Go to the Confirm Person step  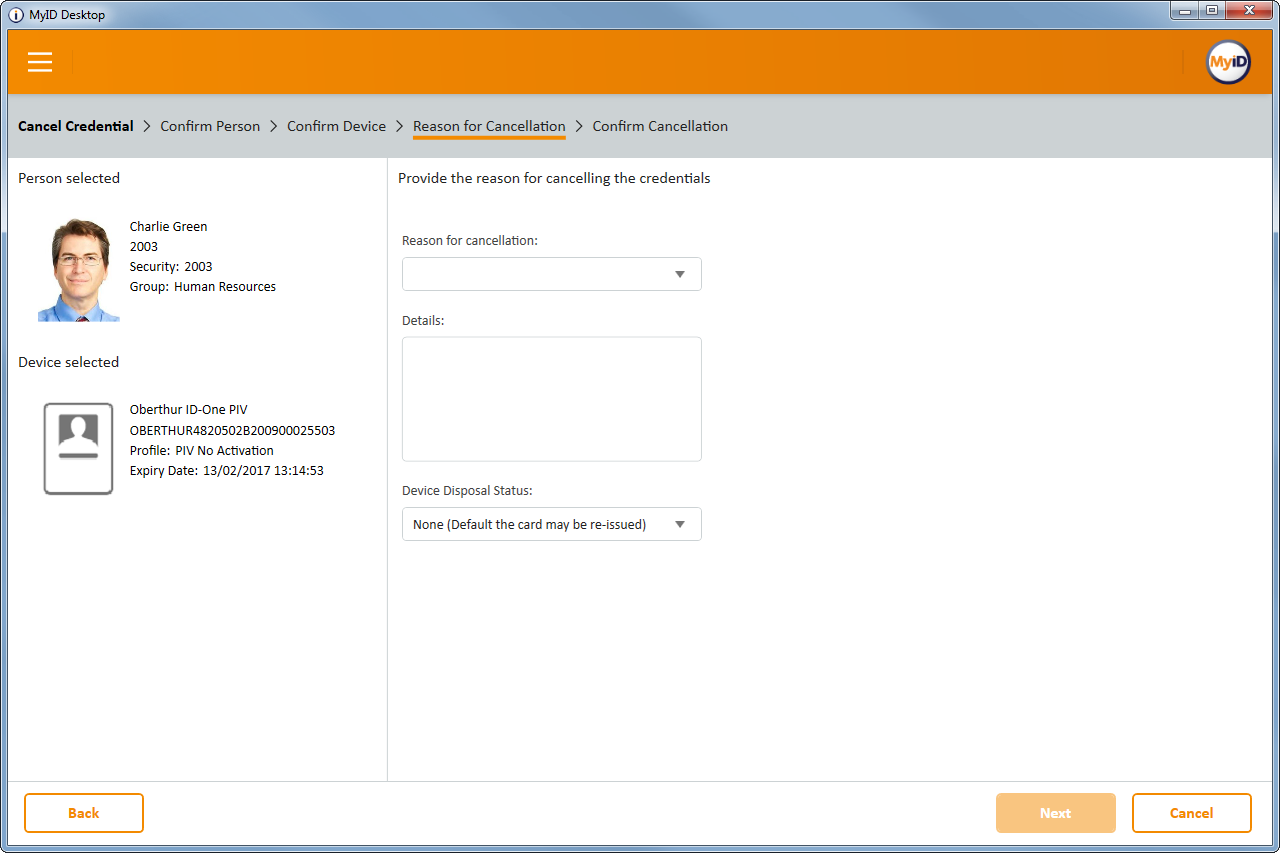pyautogui.click(x=210, y=126)
